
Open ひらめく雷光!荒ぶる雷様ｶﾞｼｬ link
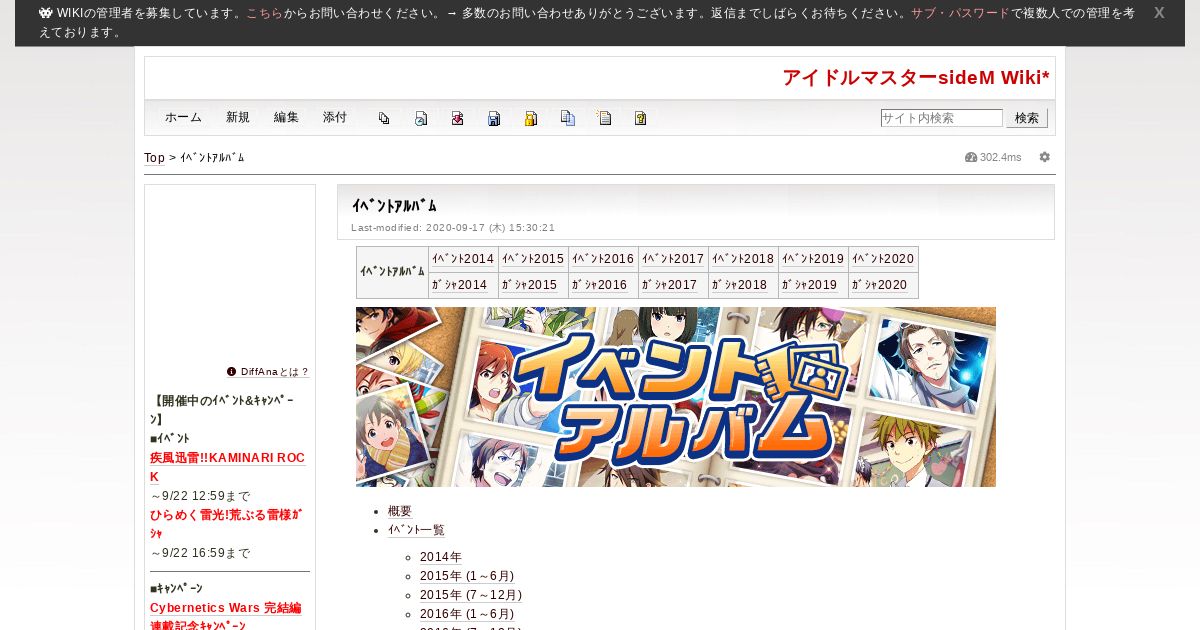[226, 524]
